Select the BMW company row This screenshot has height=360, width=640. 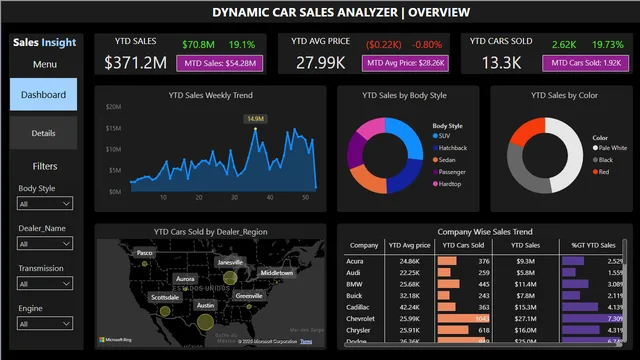pos(483,284)
